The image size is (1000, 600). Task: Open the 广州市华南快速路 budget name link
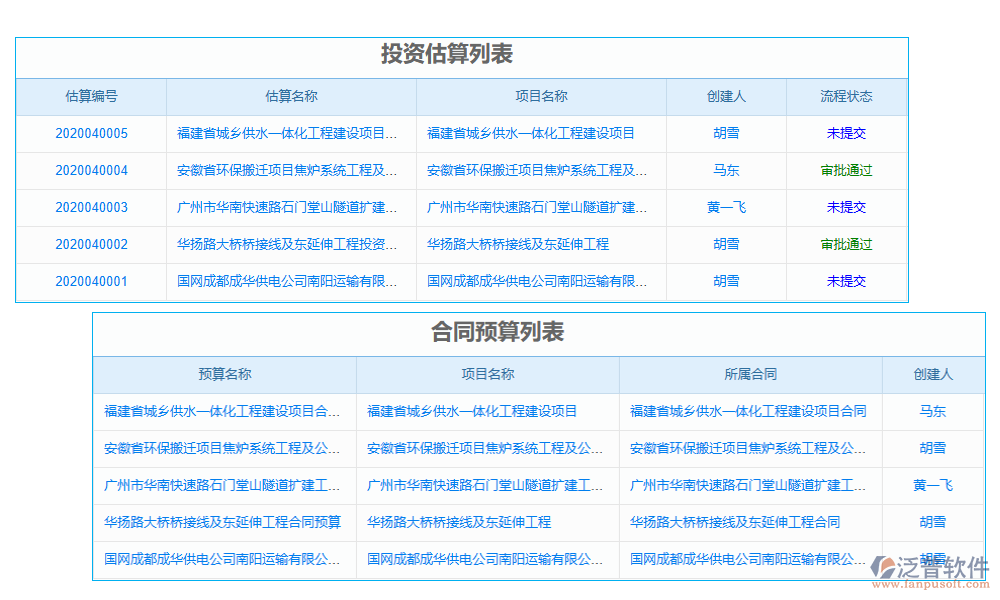225,485
